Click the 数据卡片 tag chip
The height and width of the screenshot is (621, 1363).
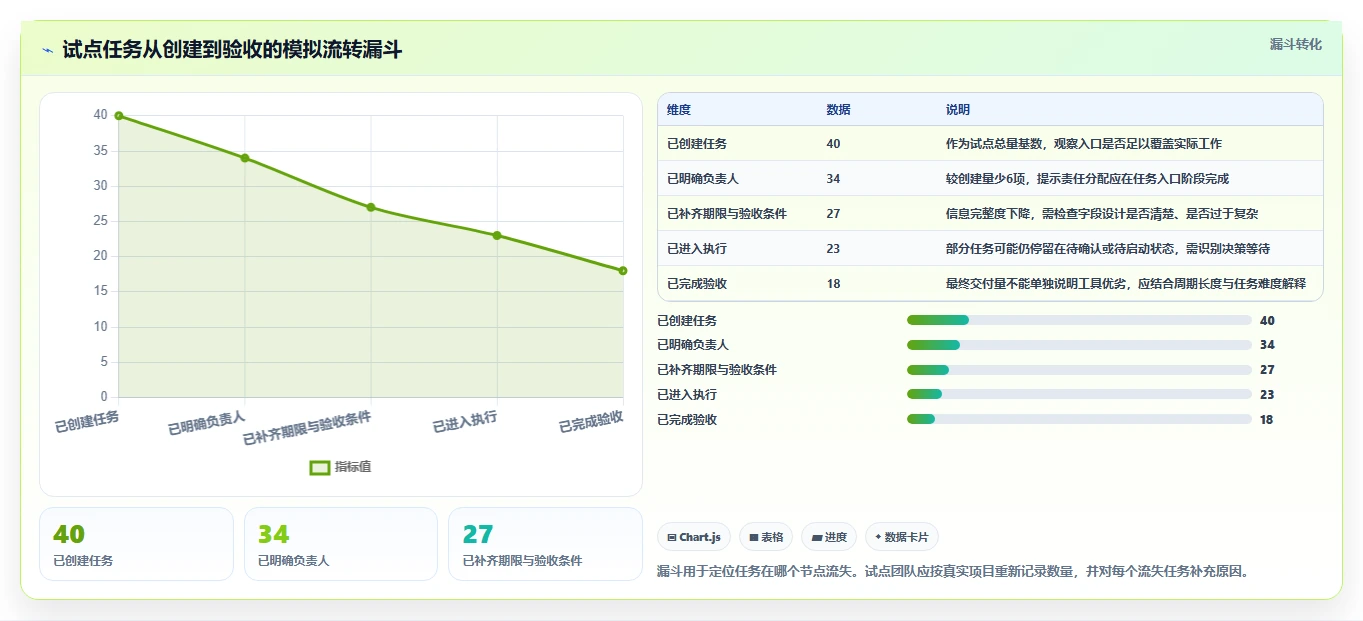[x=902, y=537]
